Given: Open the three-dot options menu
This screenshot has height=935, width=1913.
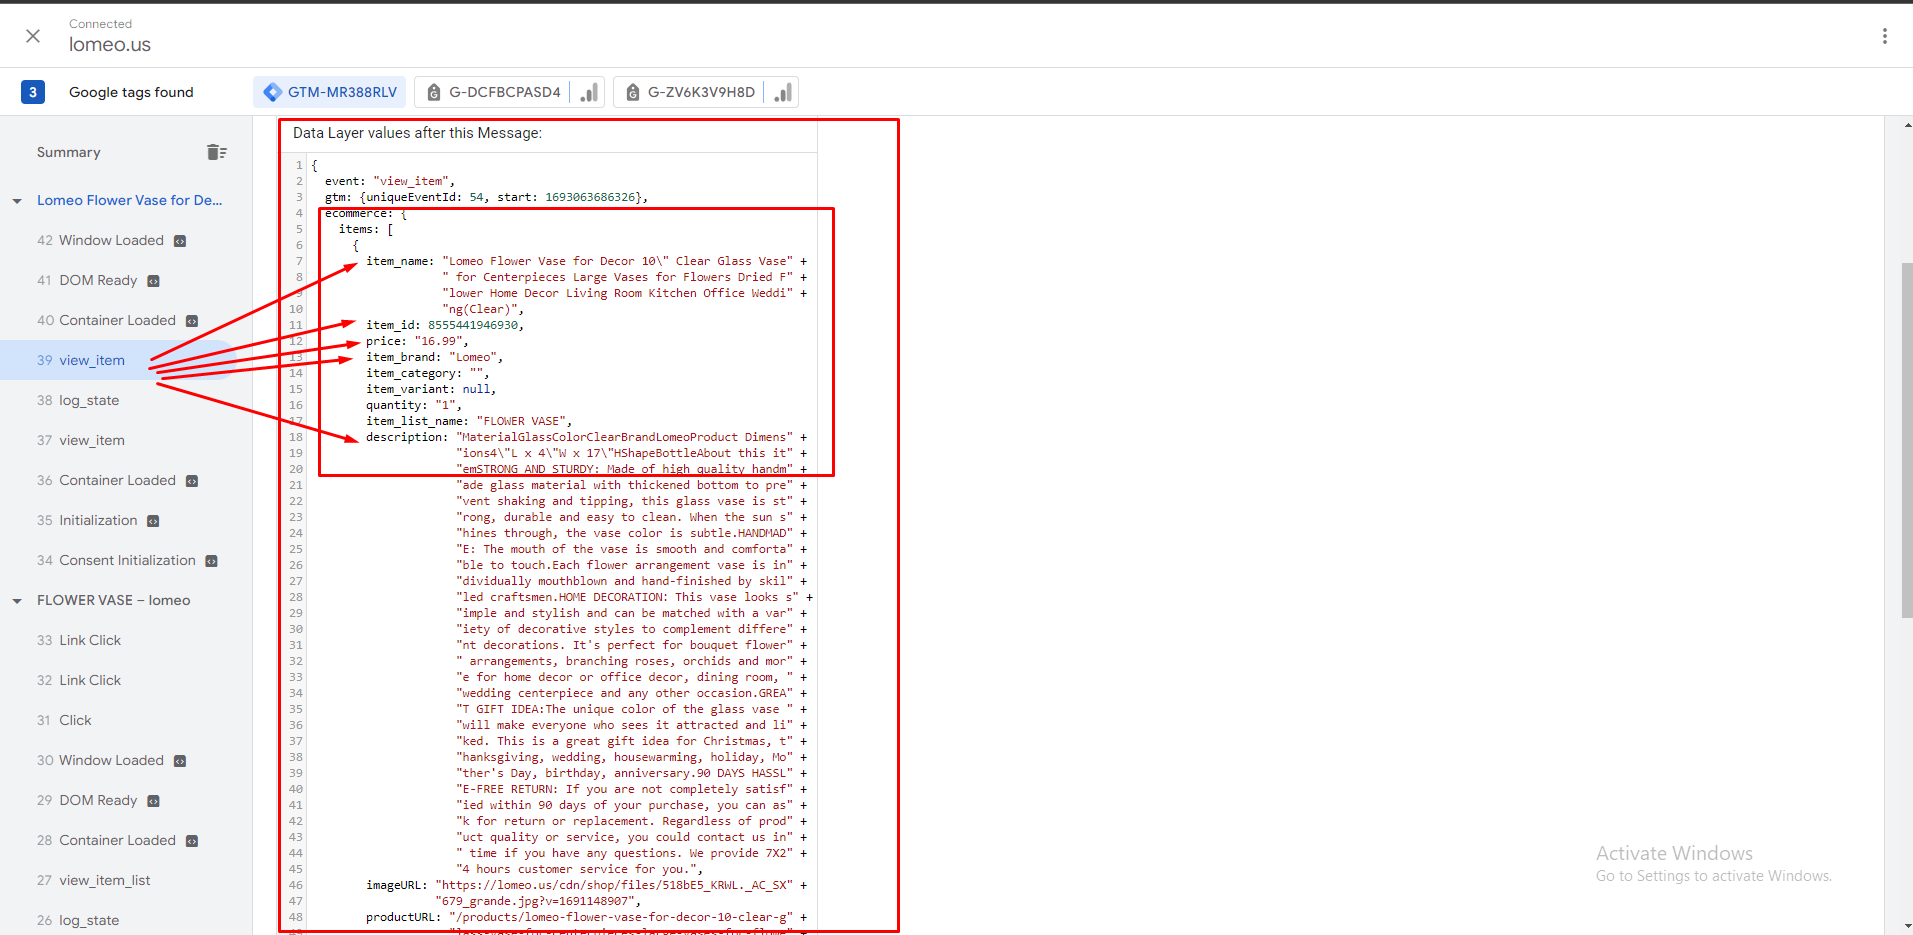Looking at the screenshot, I should click(1884, 36).
